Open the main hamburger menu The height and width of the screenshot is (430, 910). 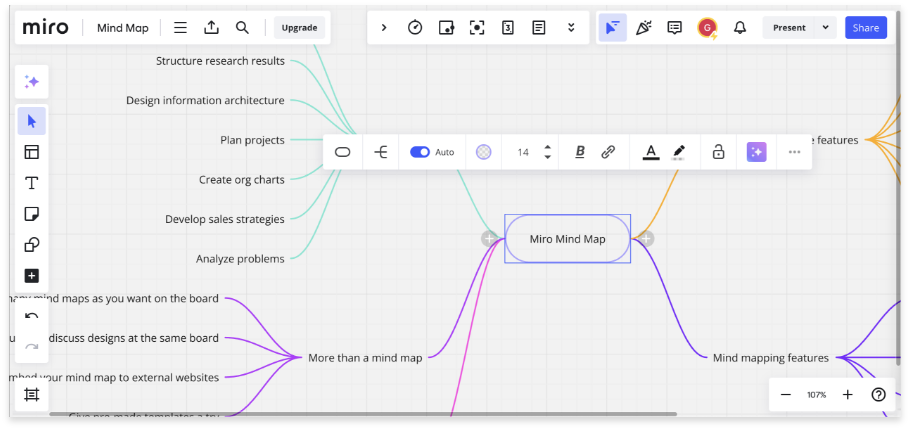[x=180, y=27]
